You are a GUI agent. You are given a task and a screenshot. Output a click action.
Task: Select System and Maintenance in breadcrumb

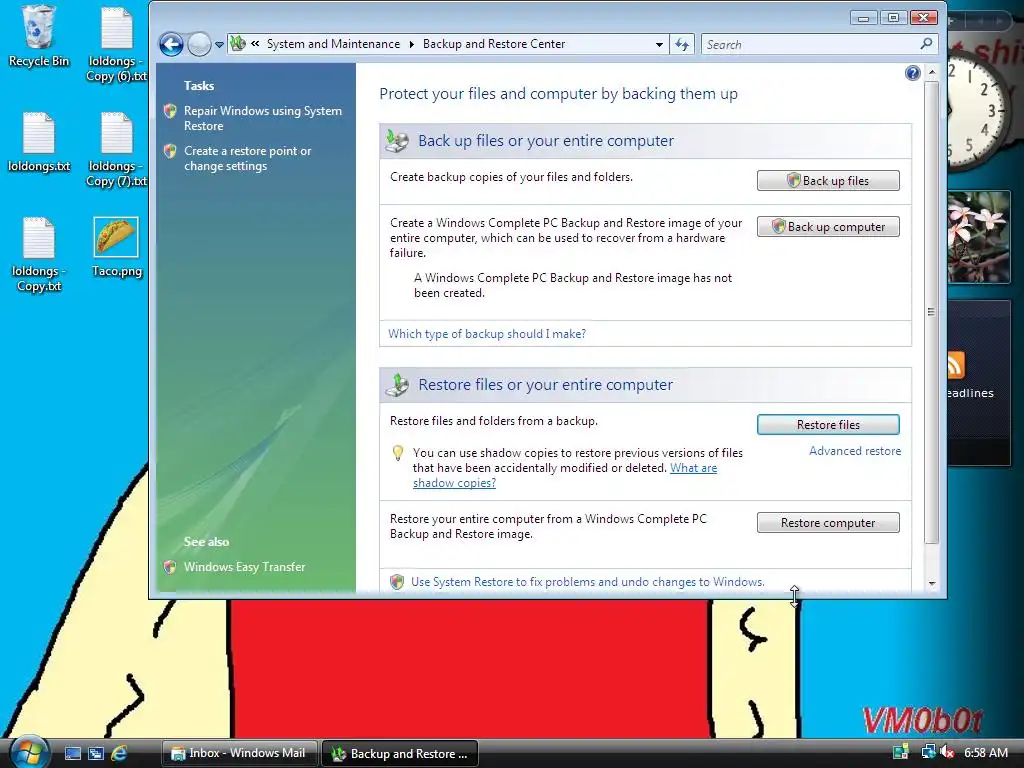[333, 44]
